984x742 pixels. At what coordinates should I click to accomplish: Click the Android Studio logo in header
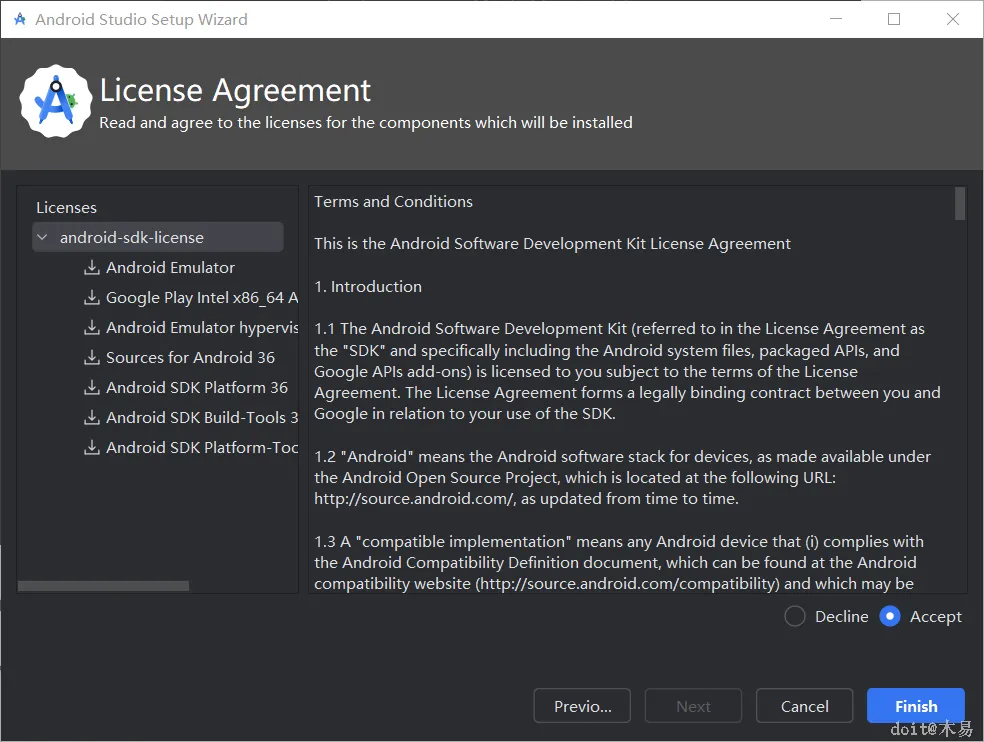coord(55,101)
